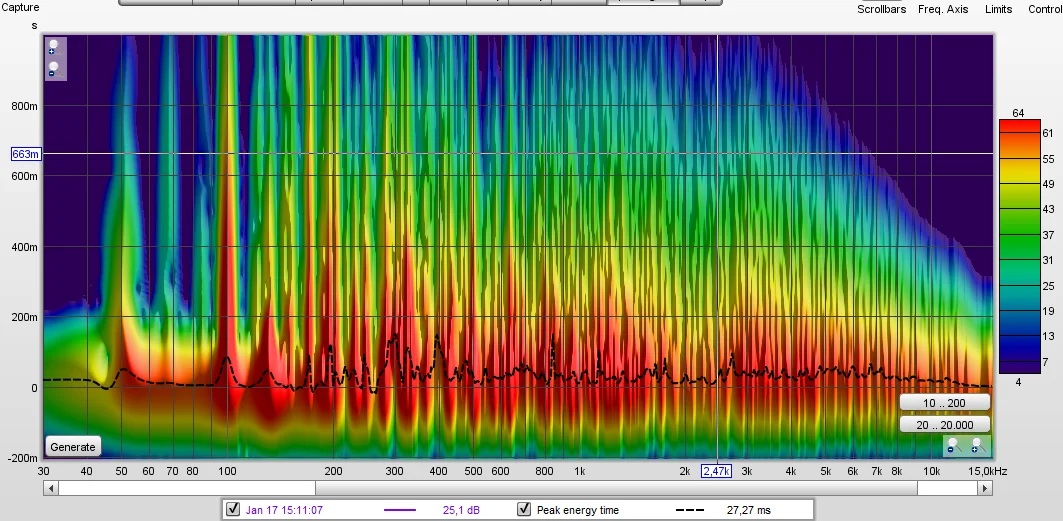
Task: Click the 27,27 ms legend value
Action: (748, 510)
